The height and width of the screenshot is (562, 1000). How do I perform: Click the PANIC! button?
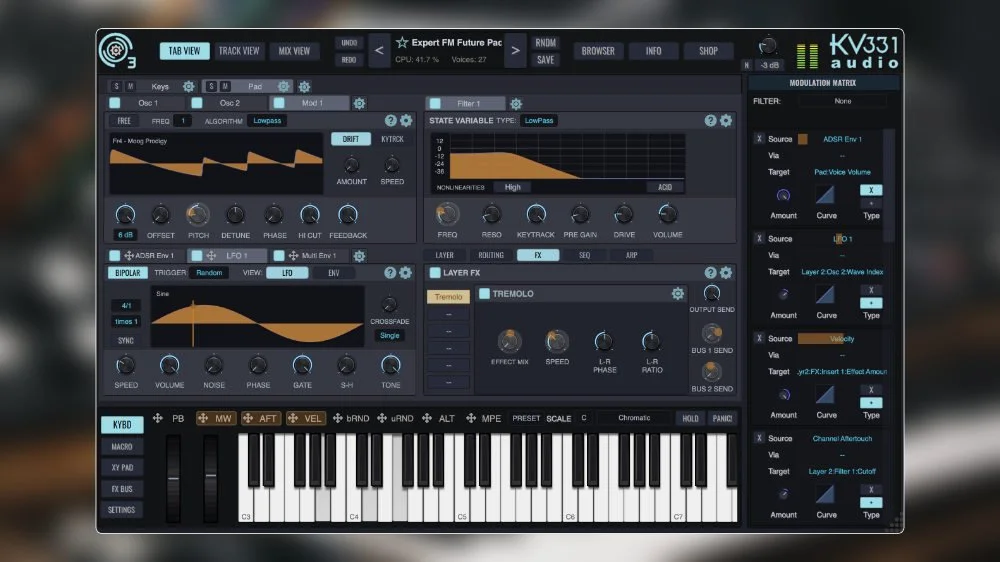pyautogui.click(x=722, y=418)
